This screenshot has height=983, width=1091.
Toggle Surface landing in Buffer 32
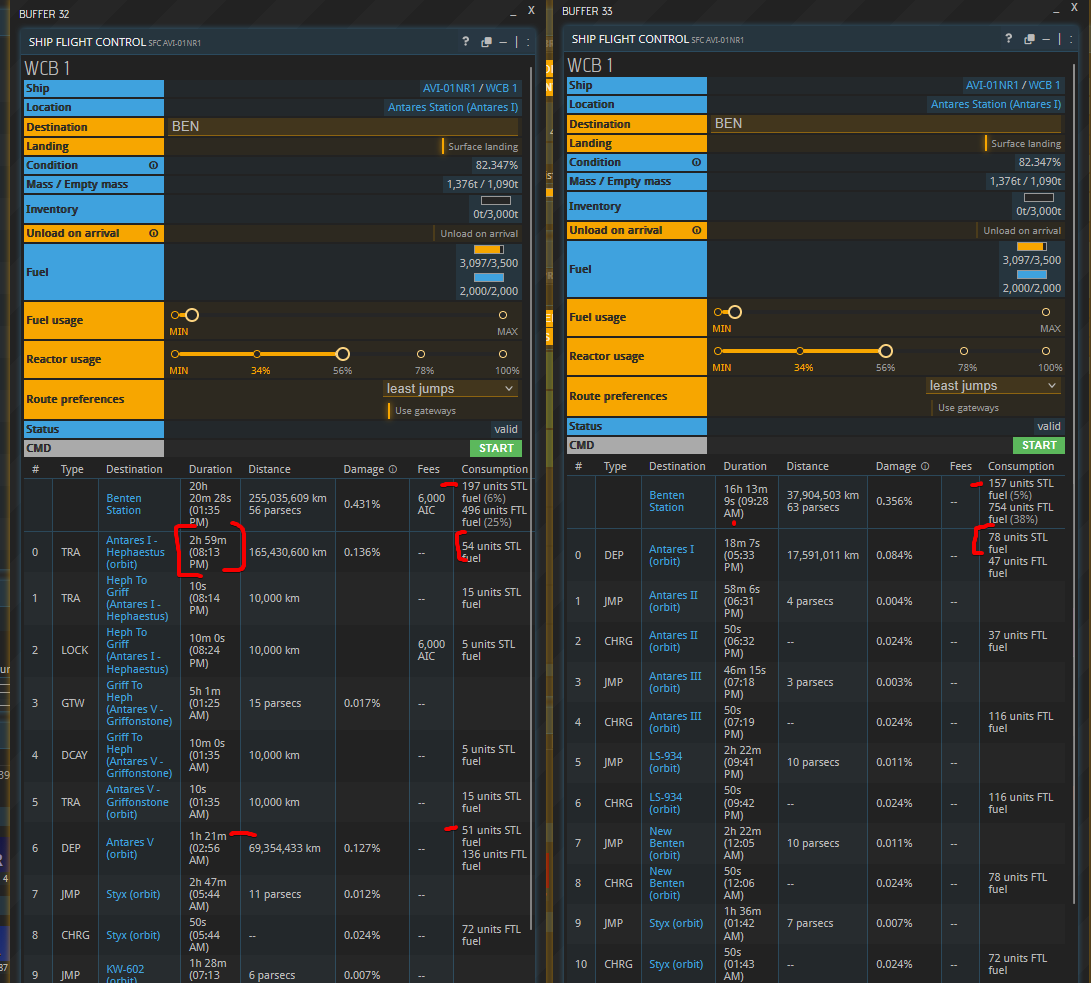443,146
